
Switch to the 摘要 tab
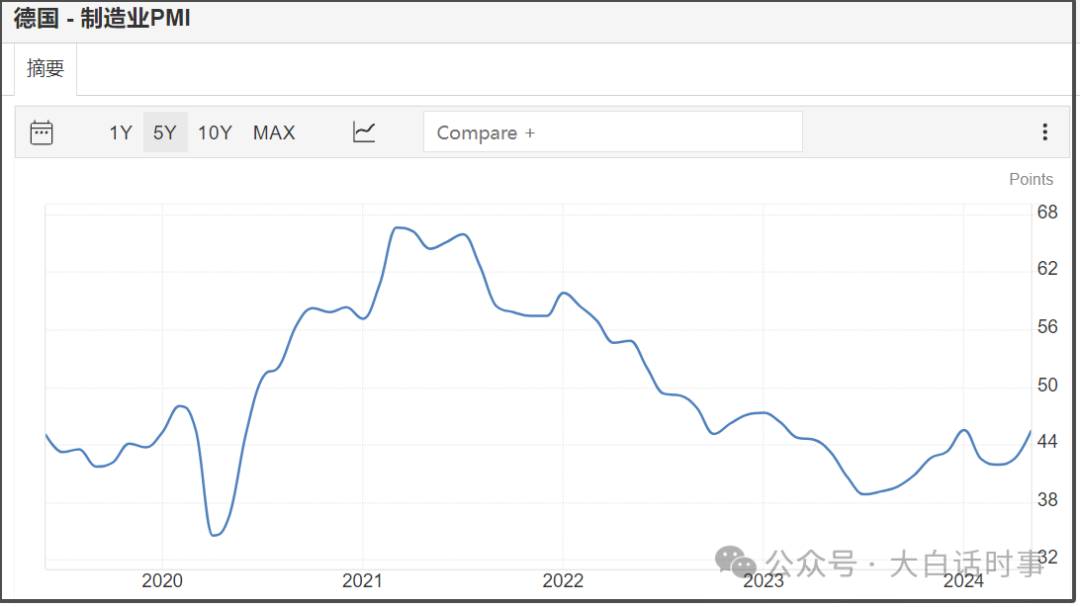pos(45,68)
